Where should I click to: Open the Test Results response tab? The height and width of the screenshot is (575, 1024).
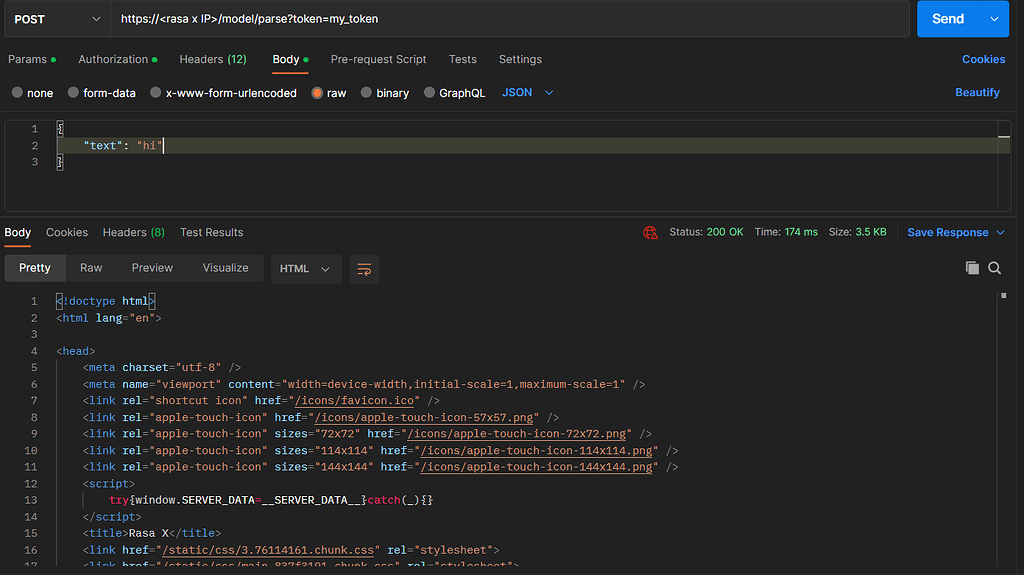211,232
